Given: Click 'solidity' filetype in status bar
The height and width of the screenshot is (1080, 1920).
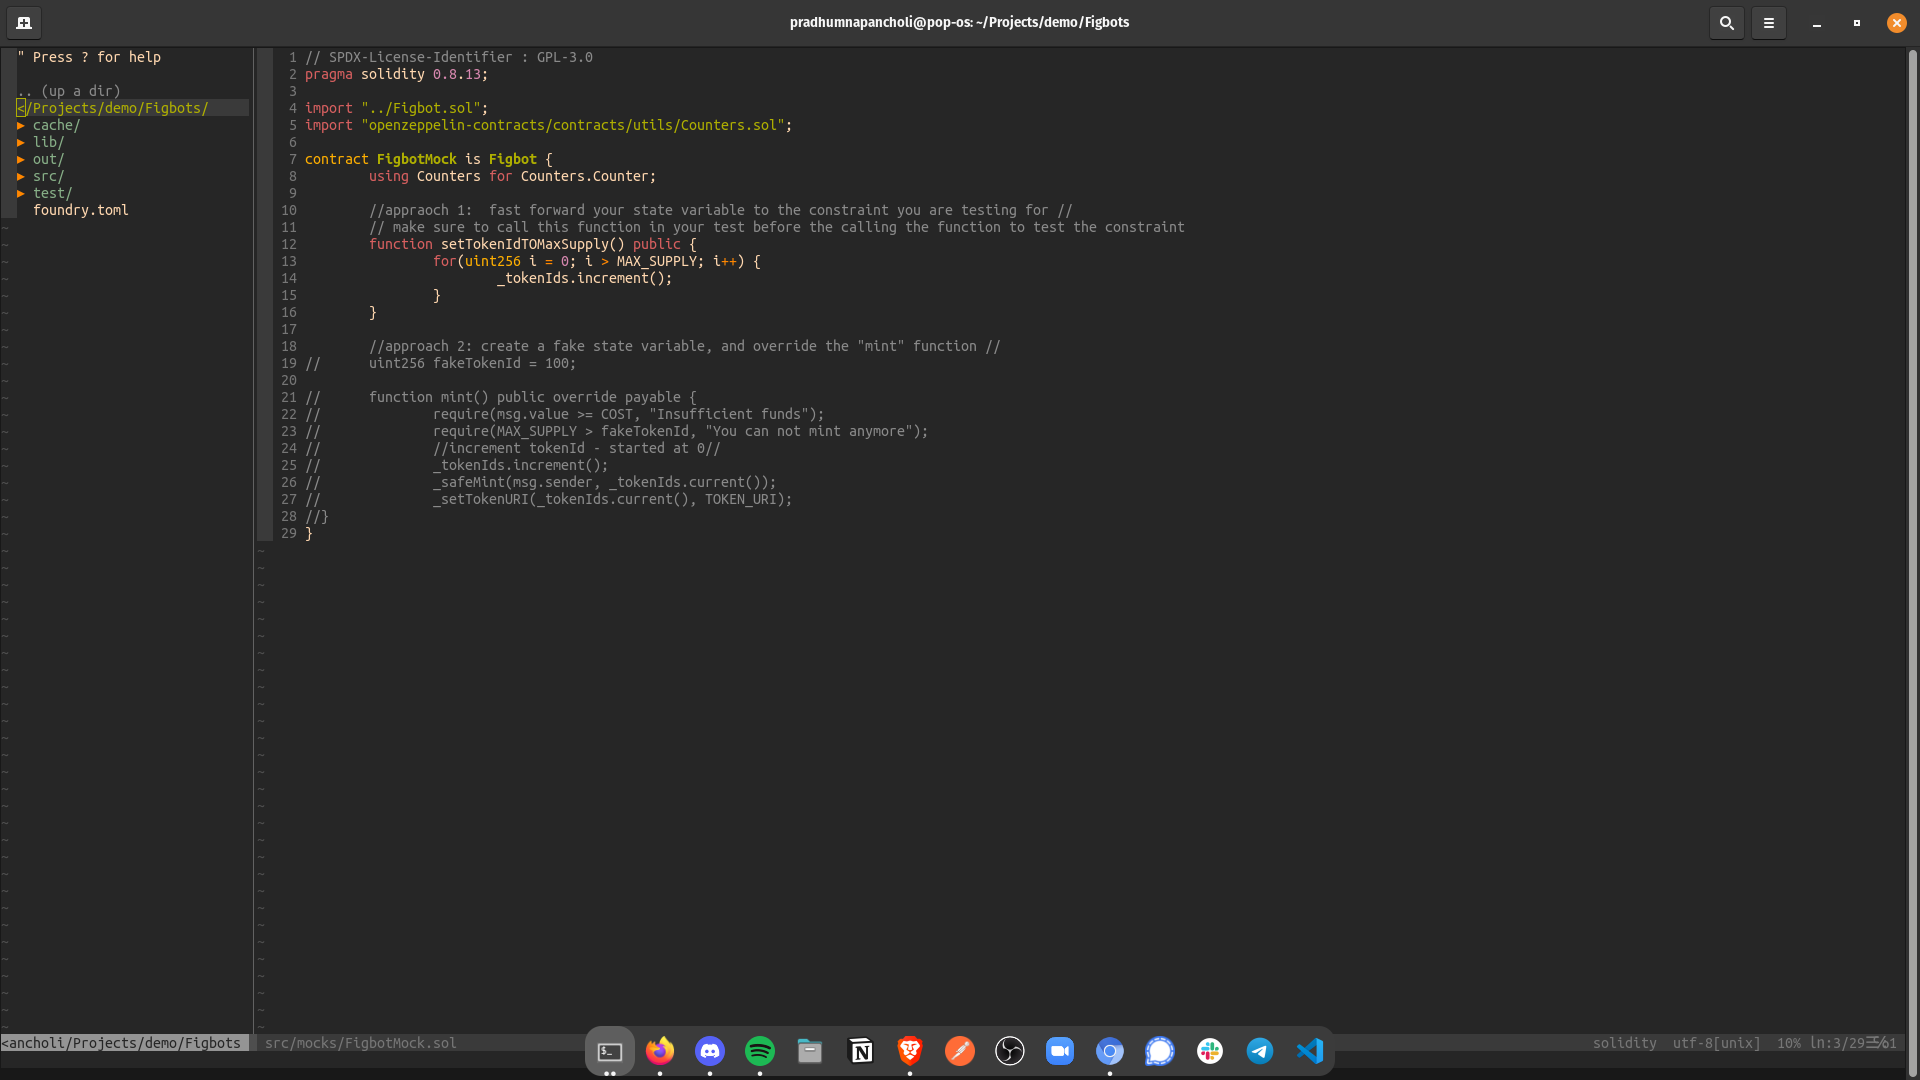Looking at the screenshot, I should click(1625, 1043).
